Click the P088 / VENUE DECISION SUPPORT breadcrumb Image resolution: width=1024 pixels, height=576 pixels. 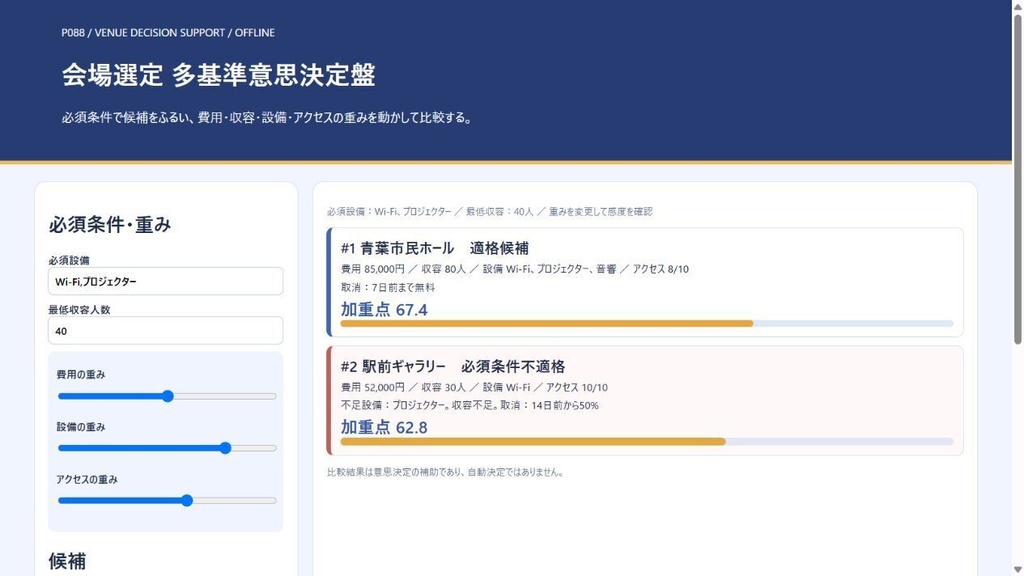(x=168, y=33)
